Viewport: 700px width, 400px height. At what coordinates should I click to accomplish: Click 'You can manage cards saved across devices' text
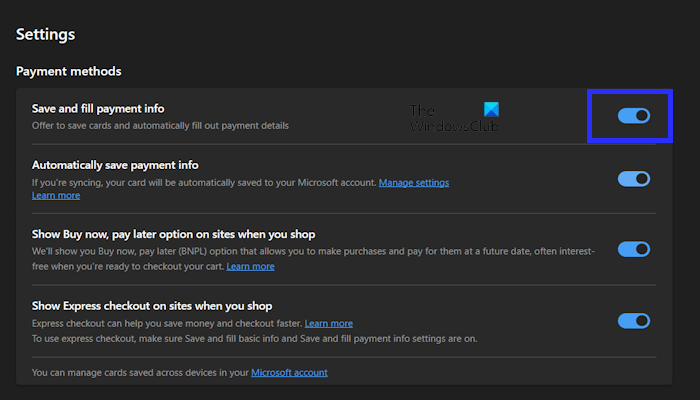tap(140, 372)
